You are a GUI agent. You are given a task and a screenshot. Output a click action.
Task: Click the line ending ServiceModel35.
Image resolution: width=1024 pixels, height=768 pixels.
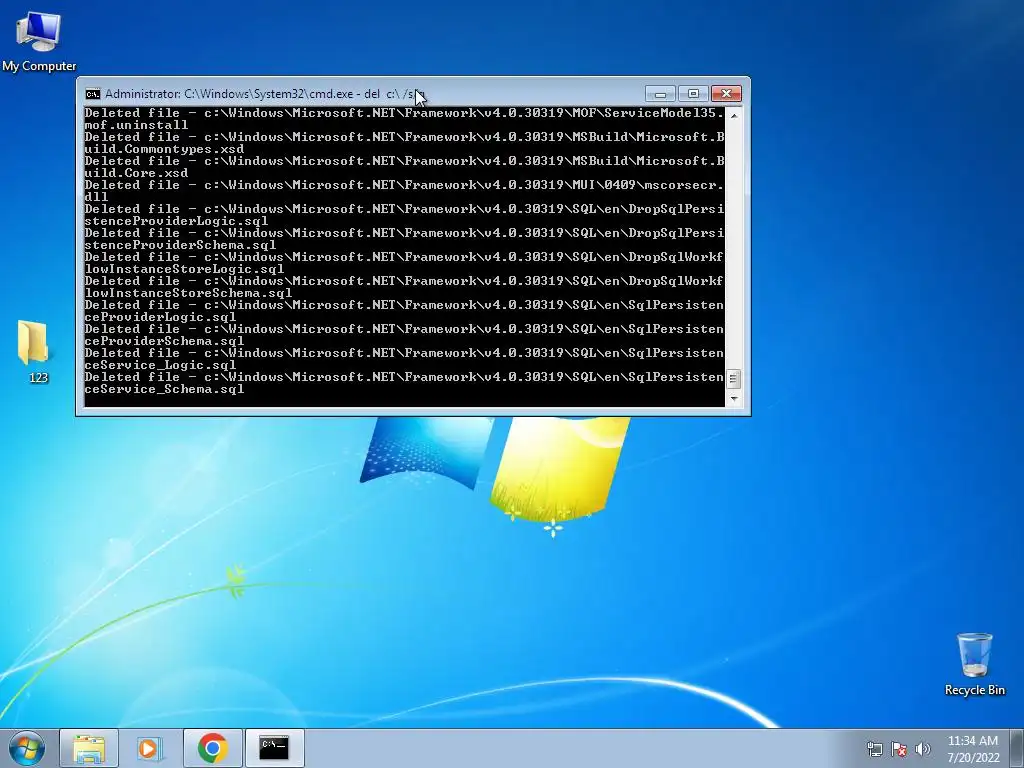point(404,113)
